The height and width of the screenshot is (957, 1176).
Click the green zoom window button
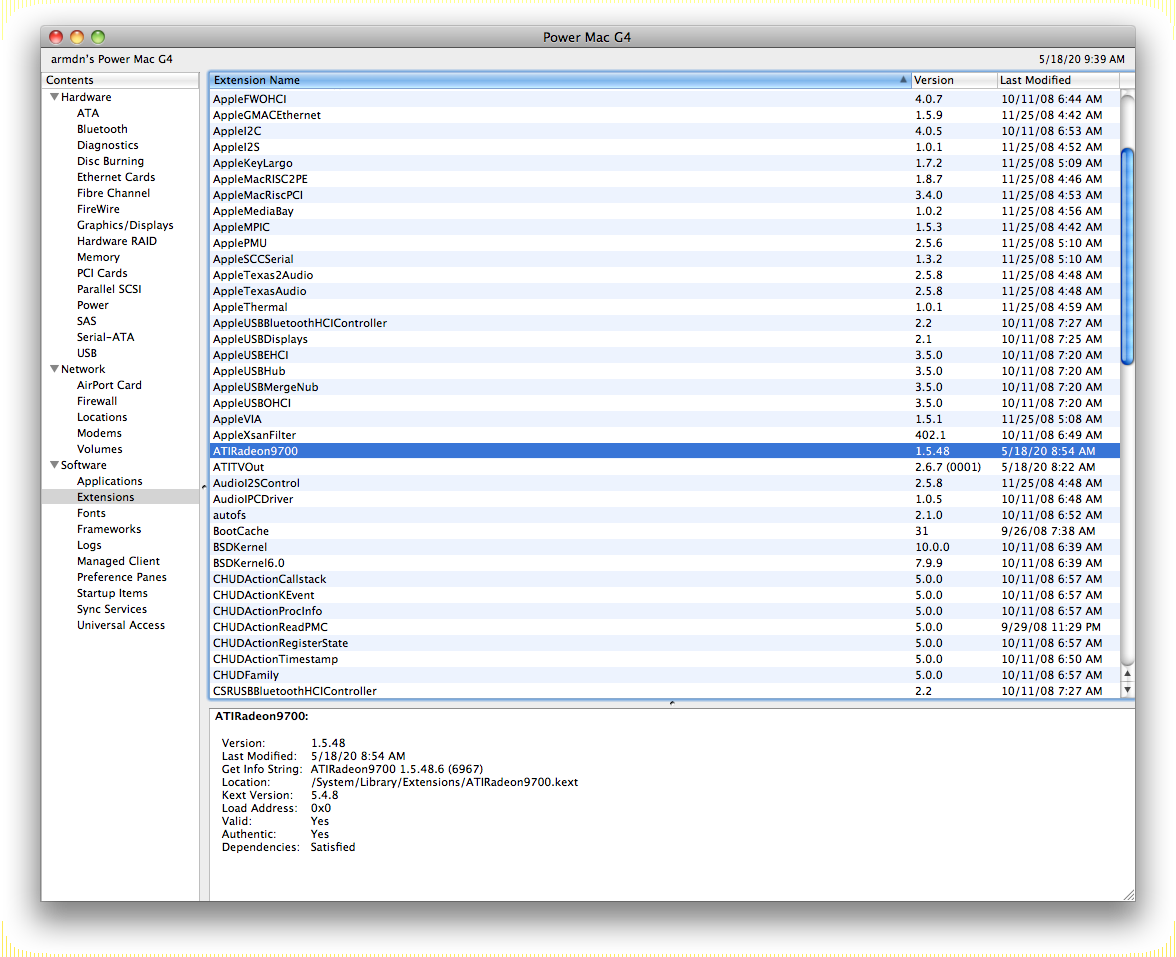click(98, 37)
